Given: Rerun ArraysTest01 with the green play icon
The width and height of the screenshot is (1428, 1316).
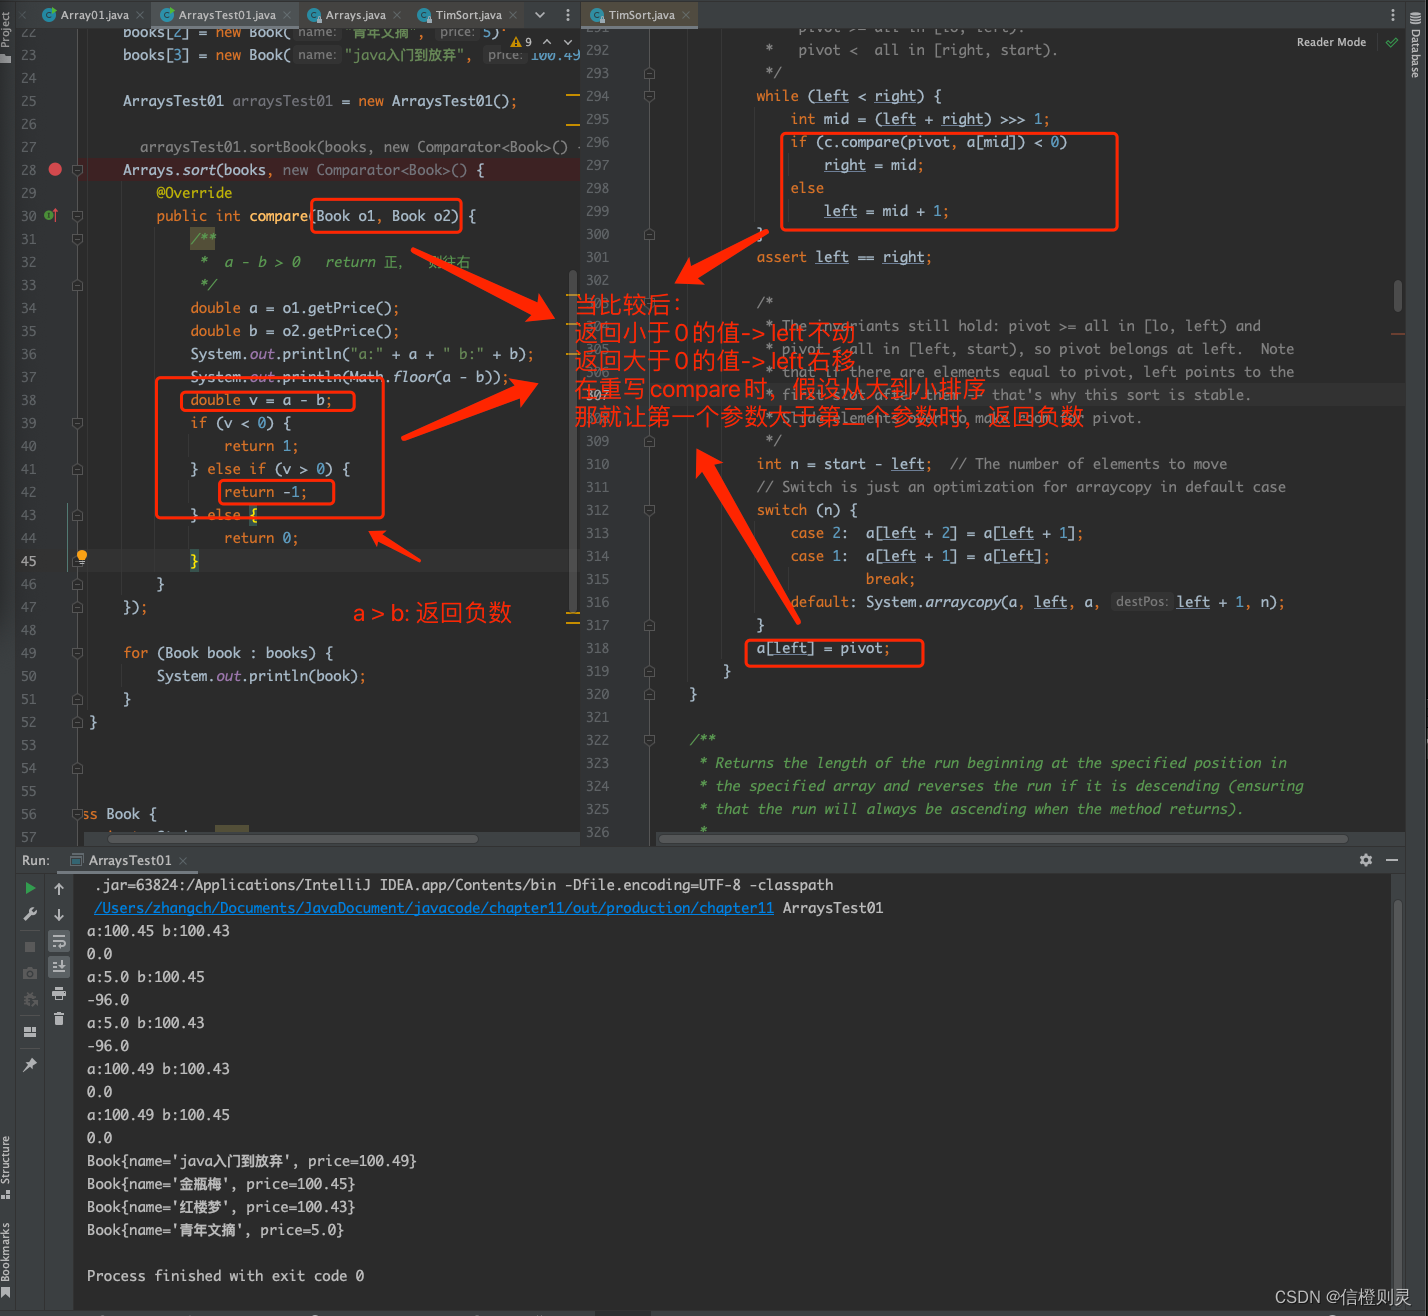Looking at the screenshot, I should (x=30, y=888).
